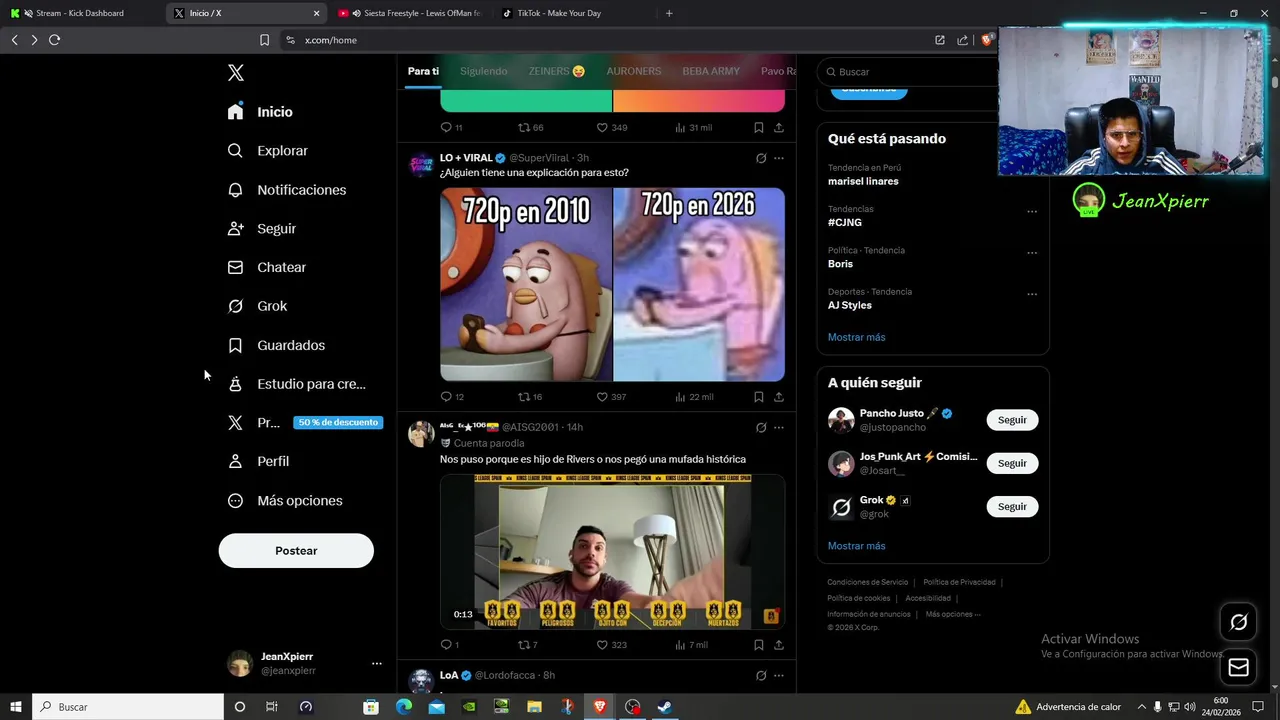Viewport: 1280px width, 720px height.
Task: Open more options for LO + VIRAL post
Action: point(779,158)
